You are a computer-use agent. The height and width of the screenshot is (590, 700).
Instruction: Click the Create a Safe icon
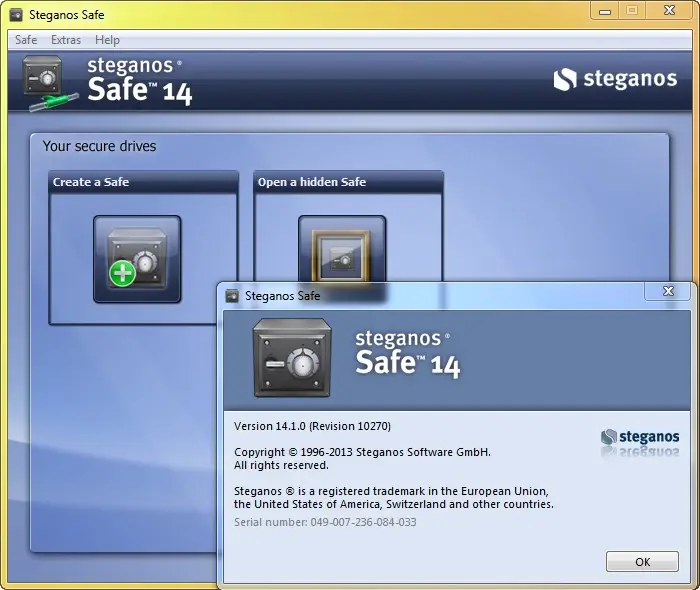pyautogui.click(x=137, y=259)
